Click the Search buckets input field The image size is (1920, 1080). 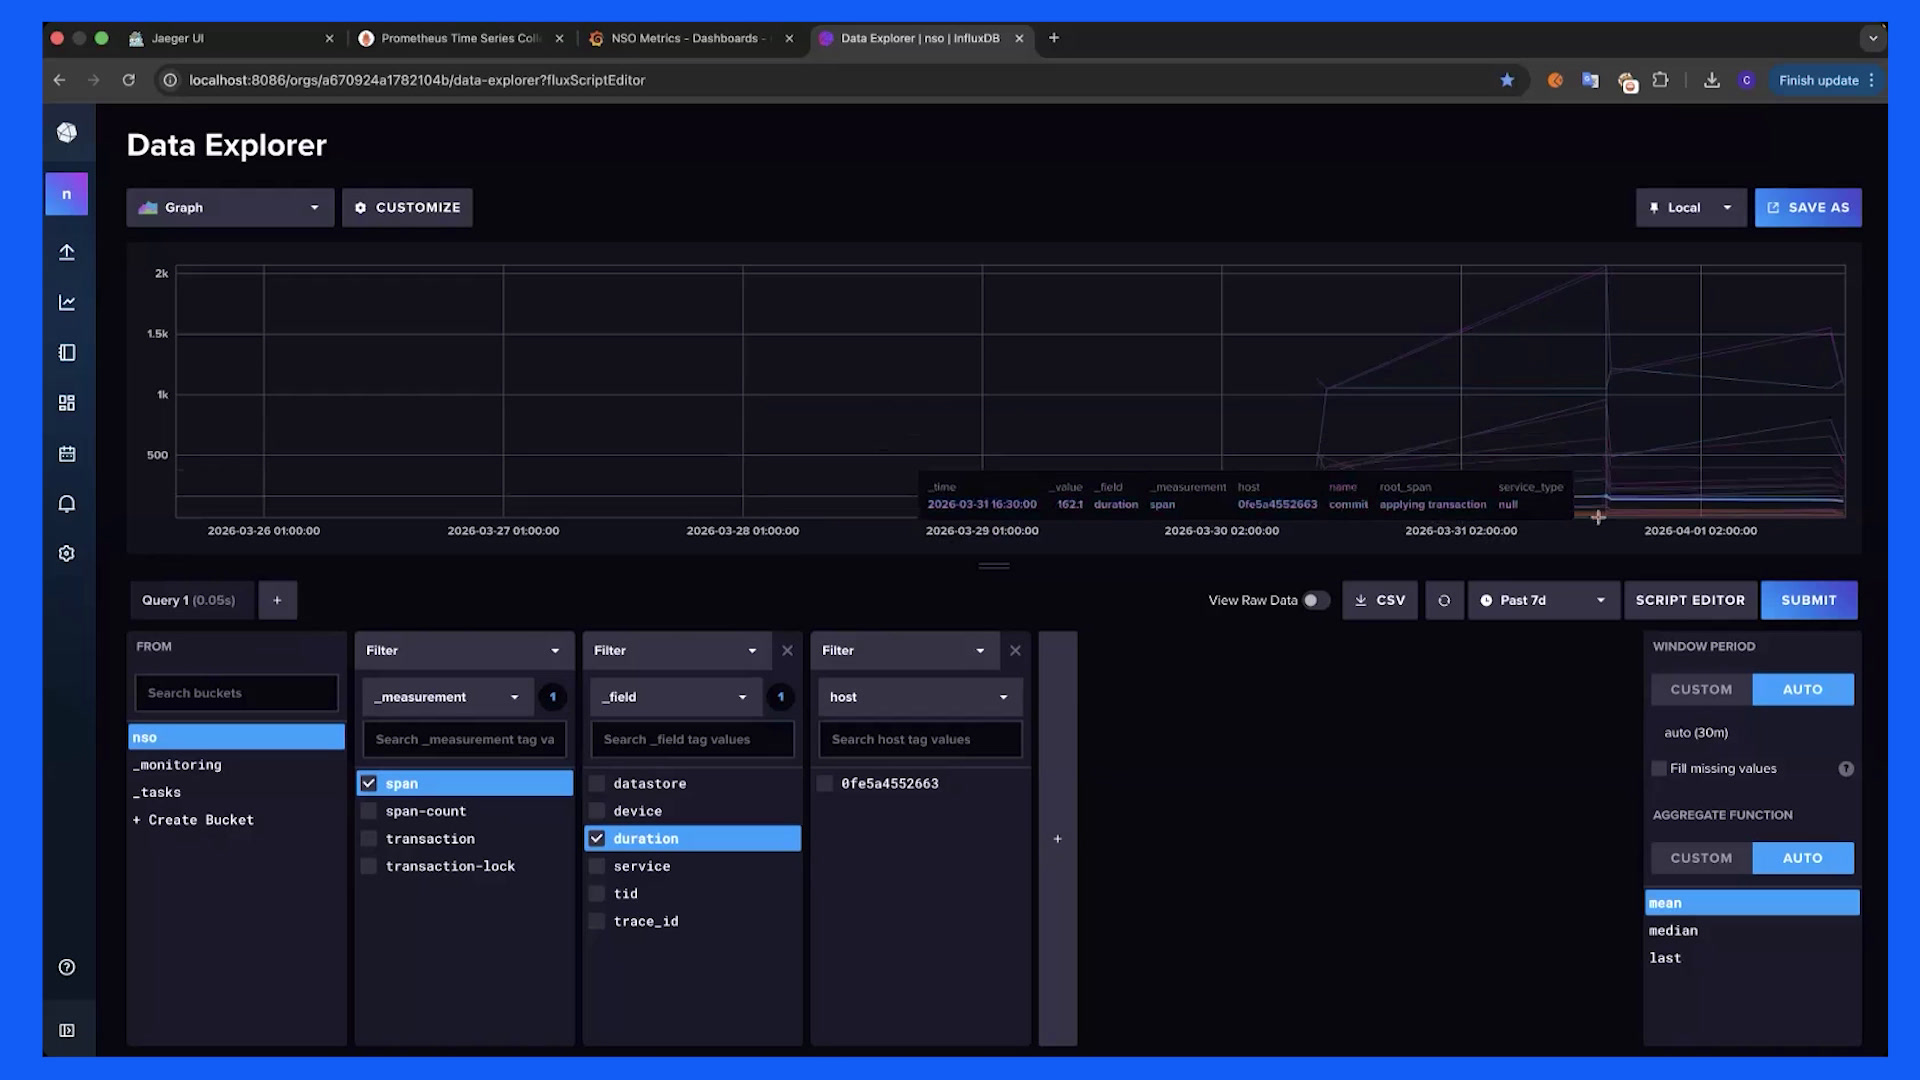(237, 693)
